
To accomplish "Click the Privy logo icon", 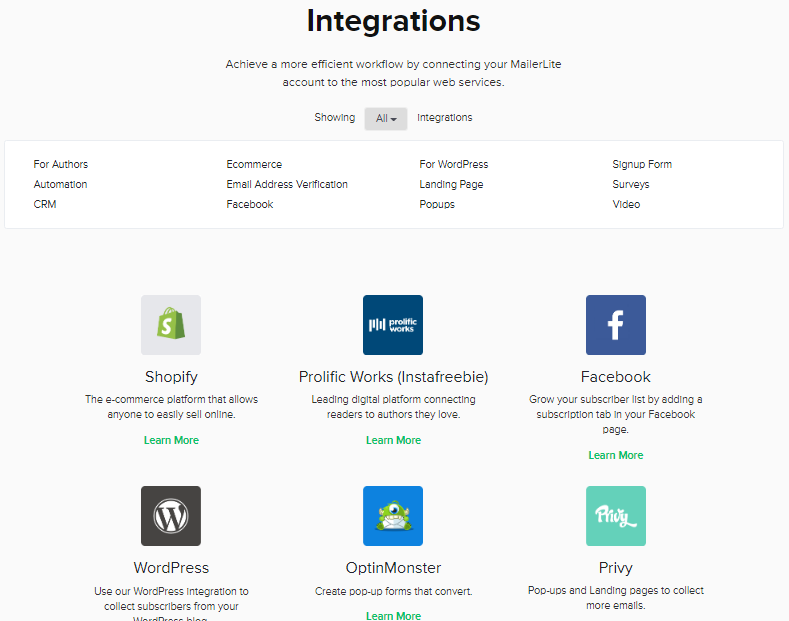I will [616, 516].
